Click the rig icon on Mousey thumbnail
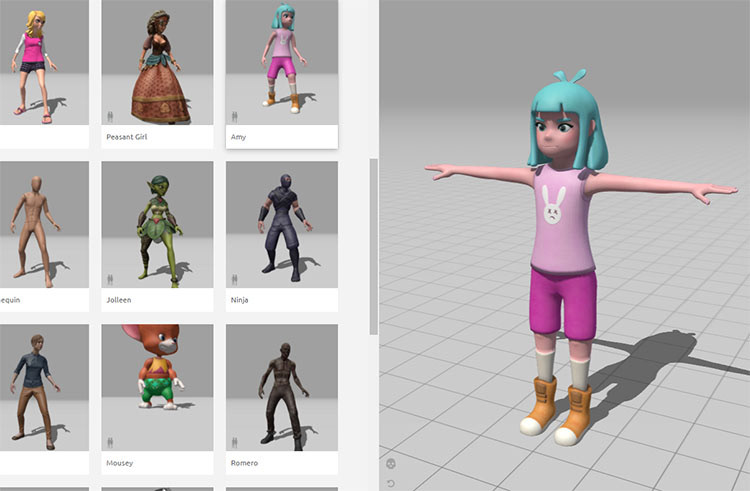The image size is (750, 491). point(110,442)
